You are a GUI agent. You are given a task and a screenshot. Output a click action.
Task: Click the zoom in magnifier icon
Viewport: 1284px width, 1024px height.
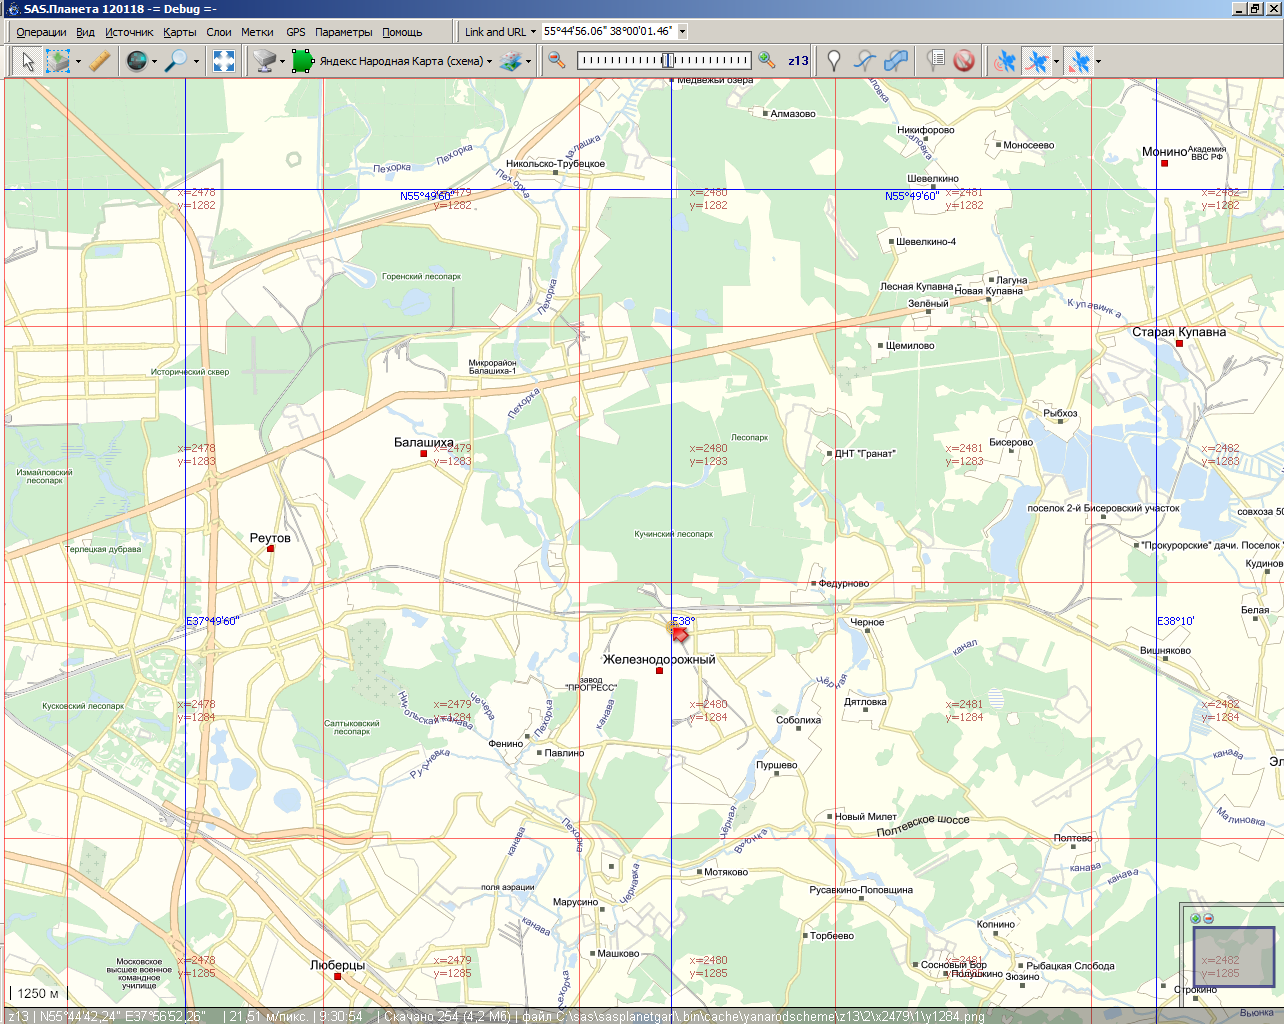[767, 61]
